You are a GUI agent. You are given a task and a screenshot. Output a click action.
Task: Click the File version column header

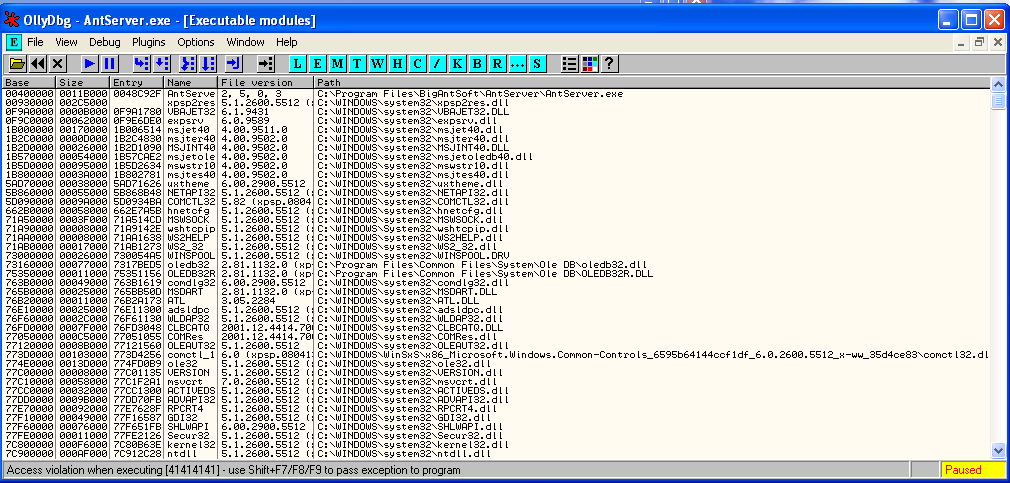pos(266,83)
